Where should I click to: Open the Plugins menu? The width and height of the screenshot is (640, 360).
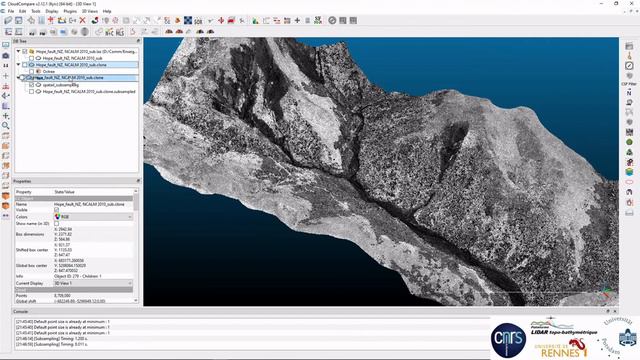tap(70, 11)
